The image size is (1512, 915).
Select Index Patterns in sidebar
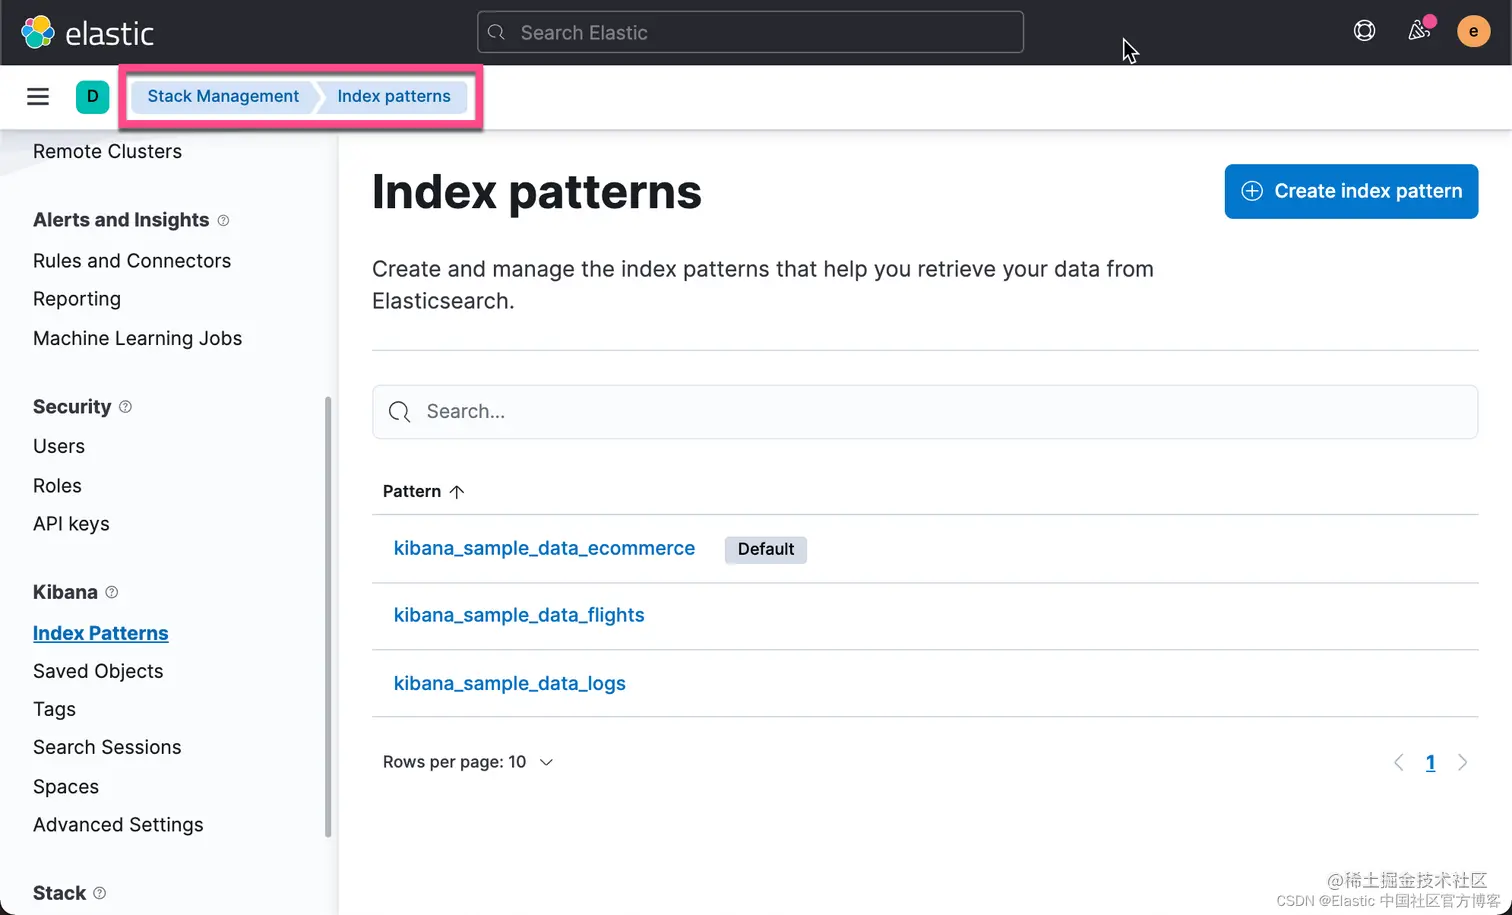point(101,633)
